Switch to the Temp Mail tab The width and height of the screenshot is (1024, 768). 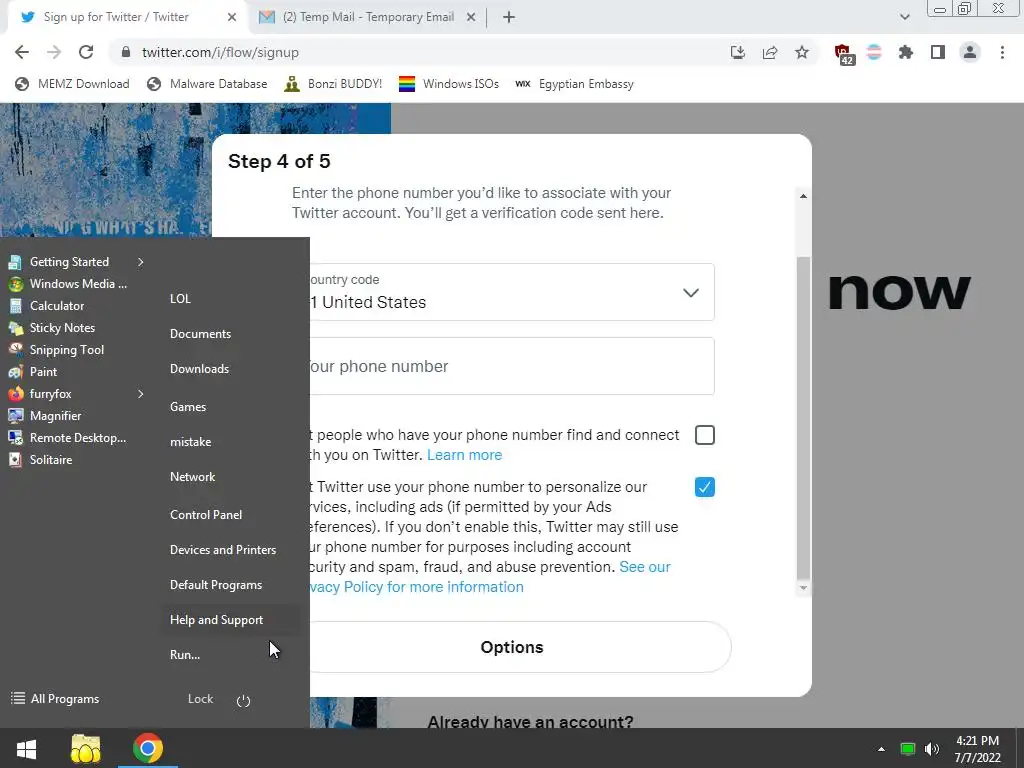coord(367,17)
